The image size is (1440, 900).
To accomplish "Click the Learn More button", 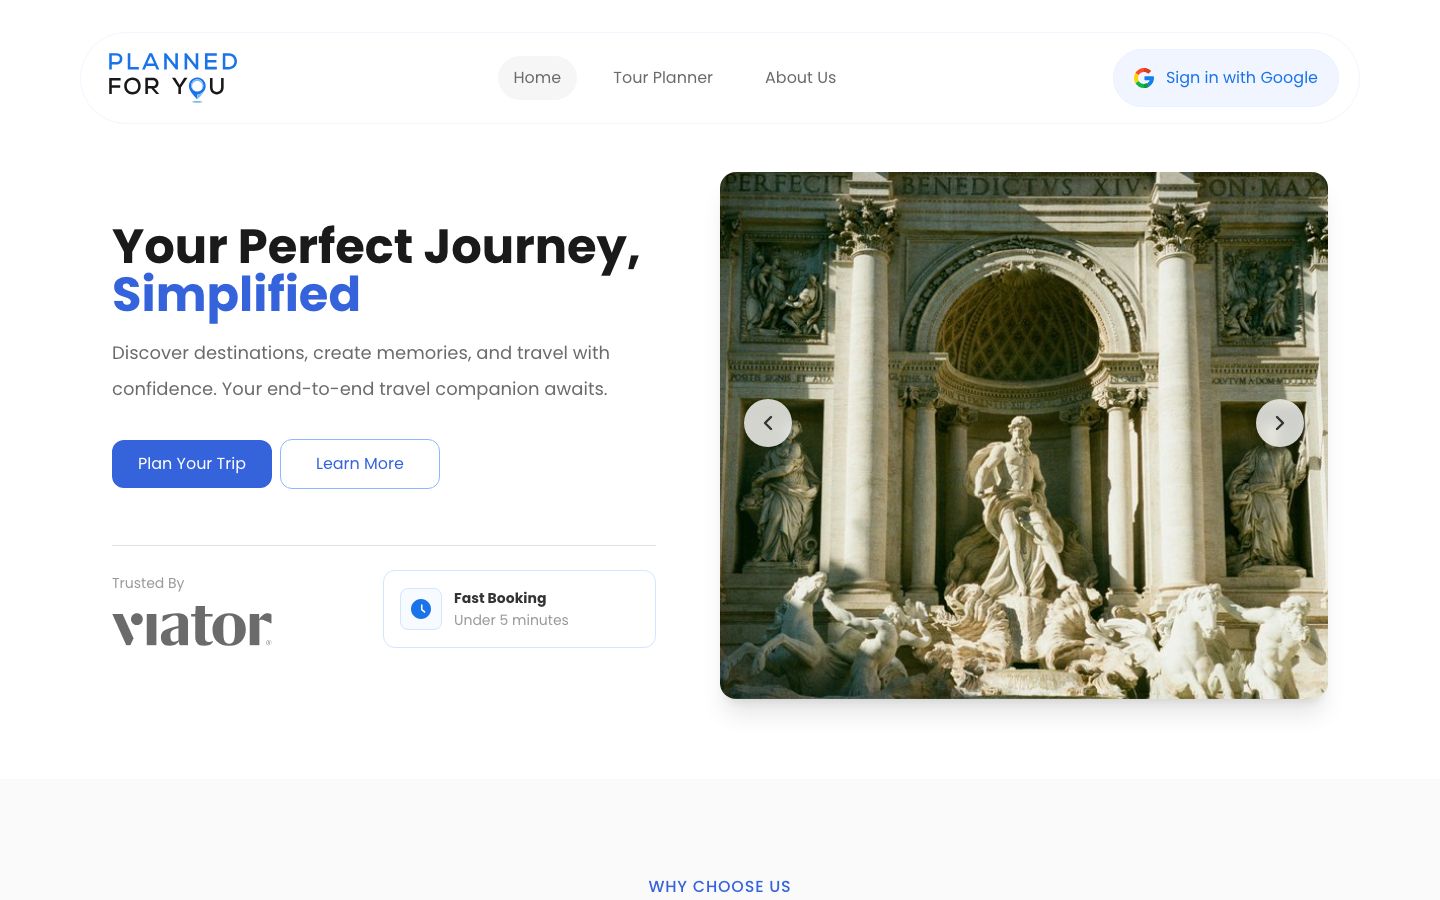I will (360, 464).
